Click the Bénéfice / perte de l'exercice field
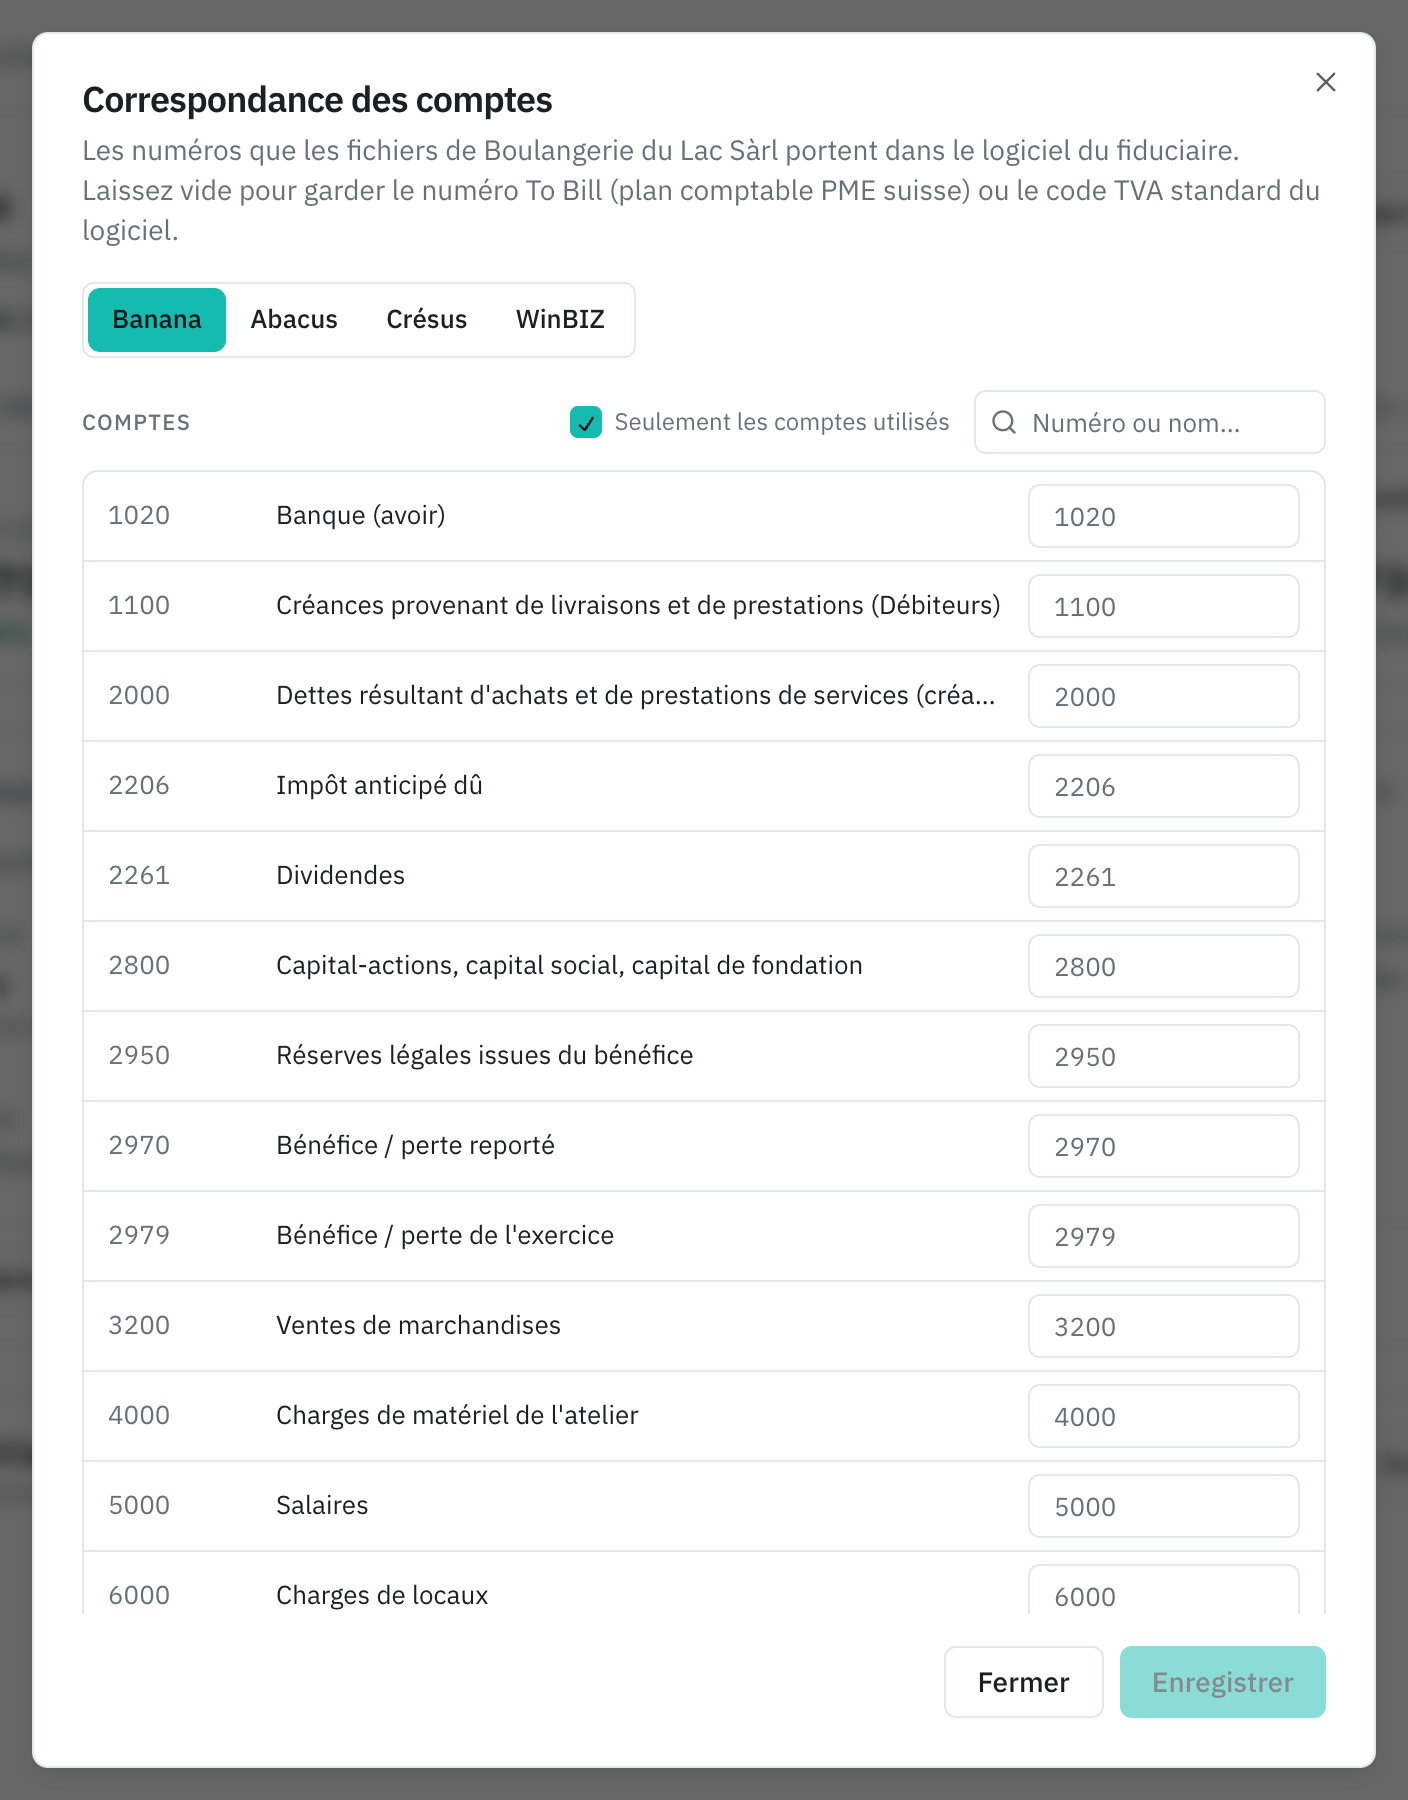Viewport: 1408px width, 1800px height. tap(1164, 1236)
